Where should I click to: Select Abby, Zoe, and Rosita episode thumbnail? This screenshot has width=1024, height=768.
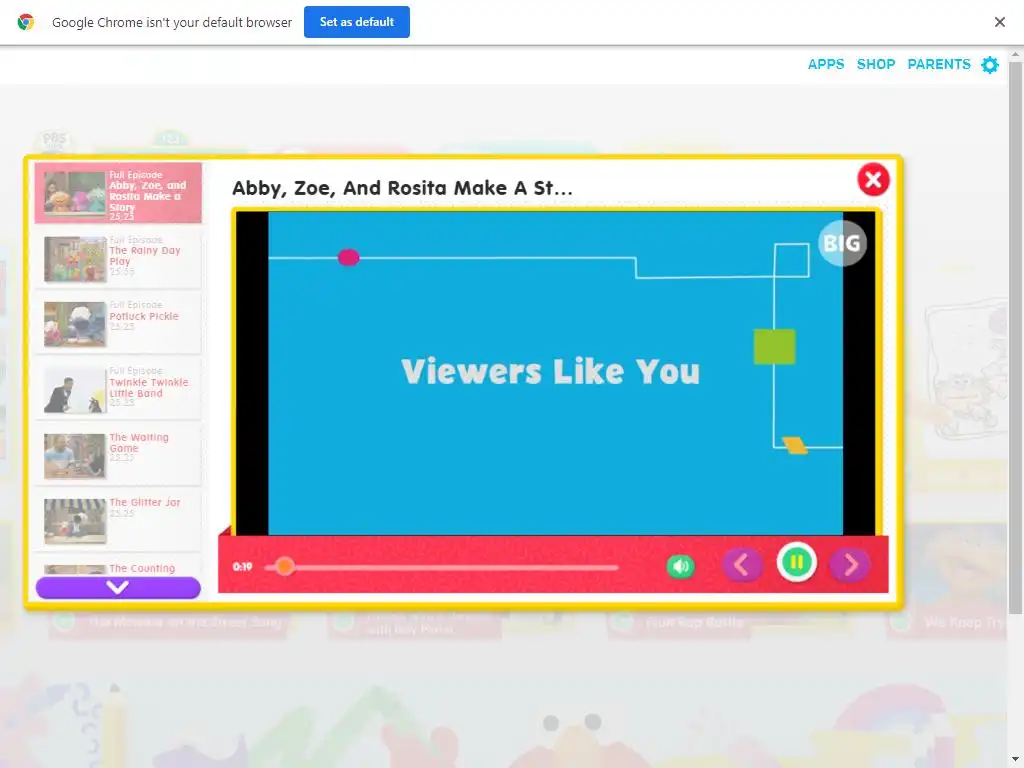(74, 193)
